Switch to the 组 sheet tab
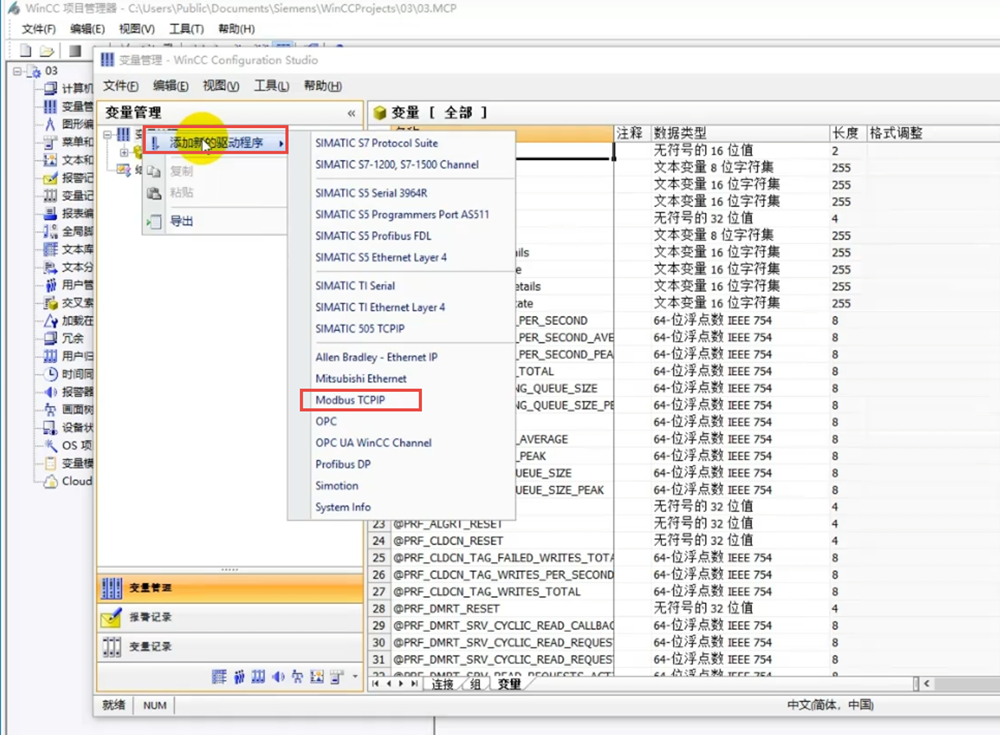This screenshot has height=735, width=1000. [x=475, y=684]
